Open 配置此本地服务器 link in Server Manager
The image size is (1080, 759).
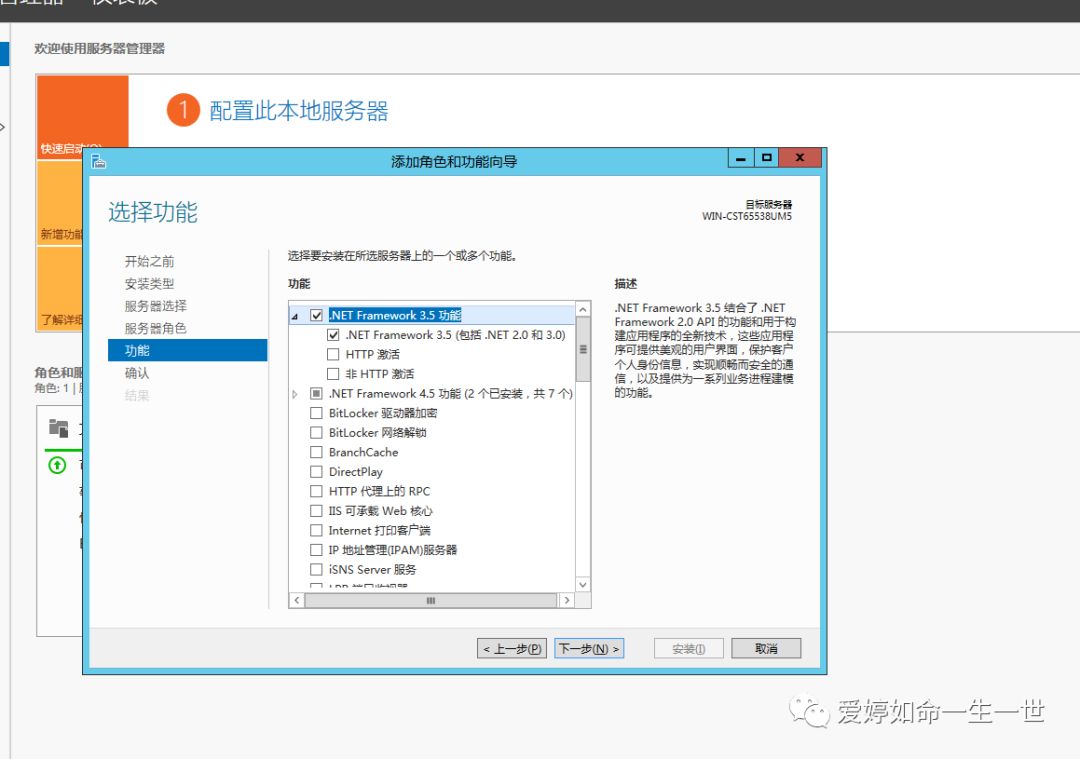point(299,111)
